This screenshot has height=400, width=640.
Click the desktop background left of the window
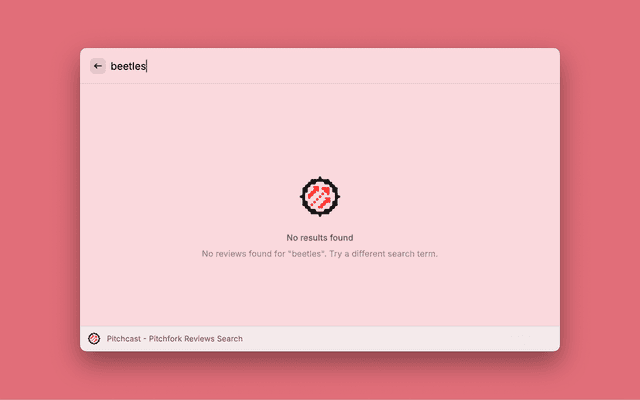40,200
